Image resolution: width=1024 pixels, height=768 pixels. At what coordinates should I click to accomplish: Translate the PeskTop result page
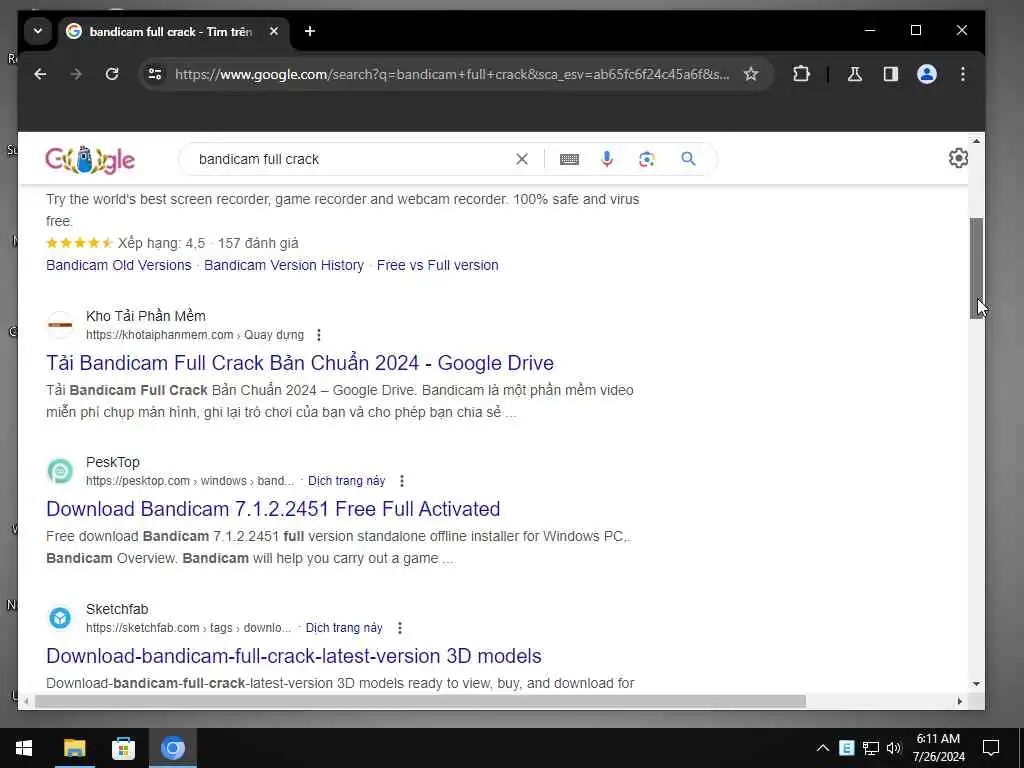pyautogui.click(x=347, y=481)
